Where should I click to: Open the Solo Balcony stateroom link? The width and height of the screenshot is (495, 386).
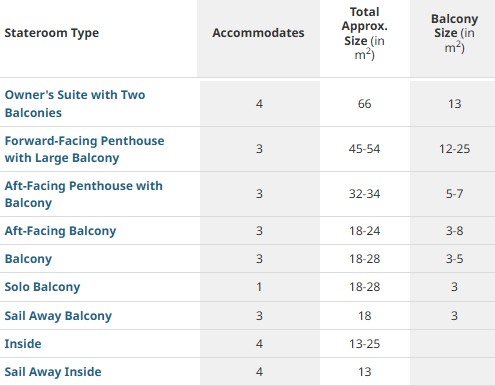point(42,287)
